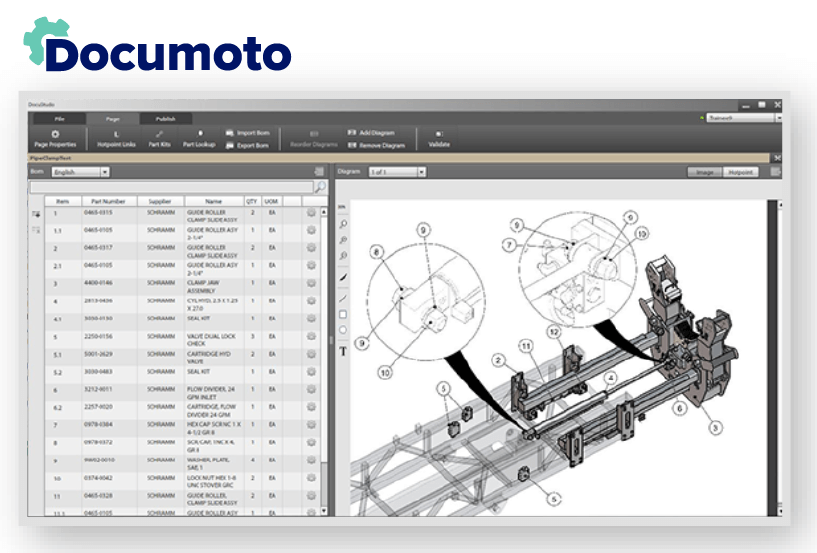Select the rectangle drawing tool
817x553 pixels.
[x=343, y=314]
